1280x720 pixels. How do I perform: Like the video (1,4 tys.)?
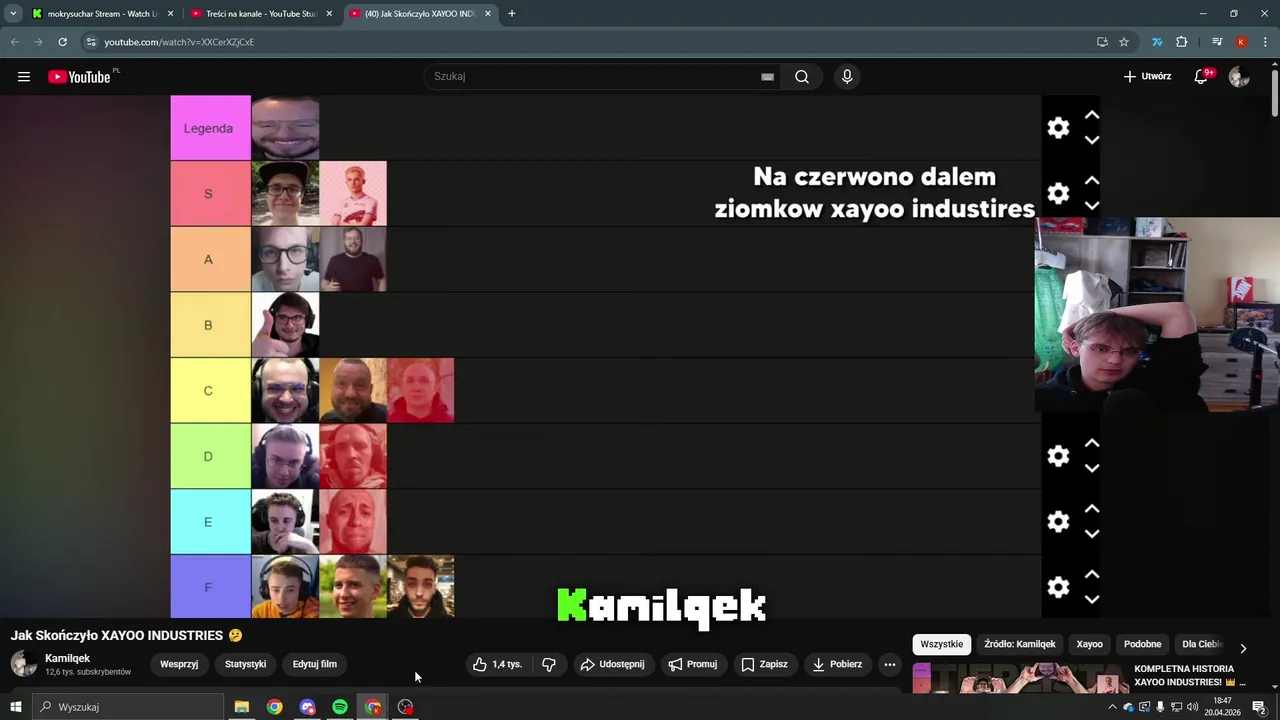[x=498, y=664]
